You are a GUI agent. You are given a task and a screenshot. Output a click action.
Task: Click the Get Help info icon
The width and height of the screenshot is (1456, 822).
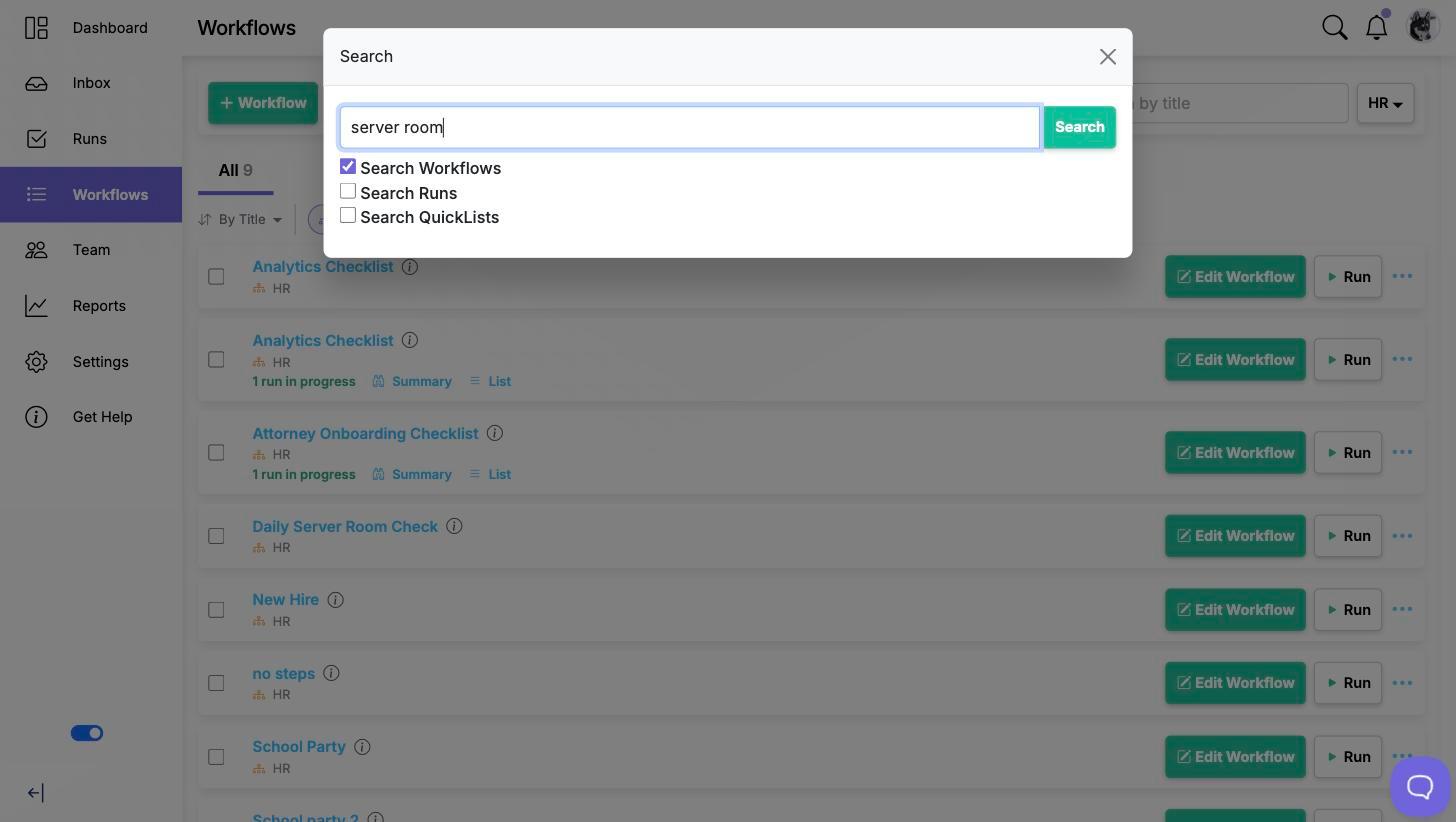pos(36,417)
